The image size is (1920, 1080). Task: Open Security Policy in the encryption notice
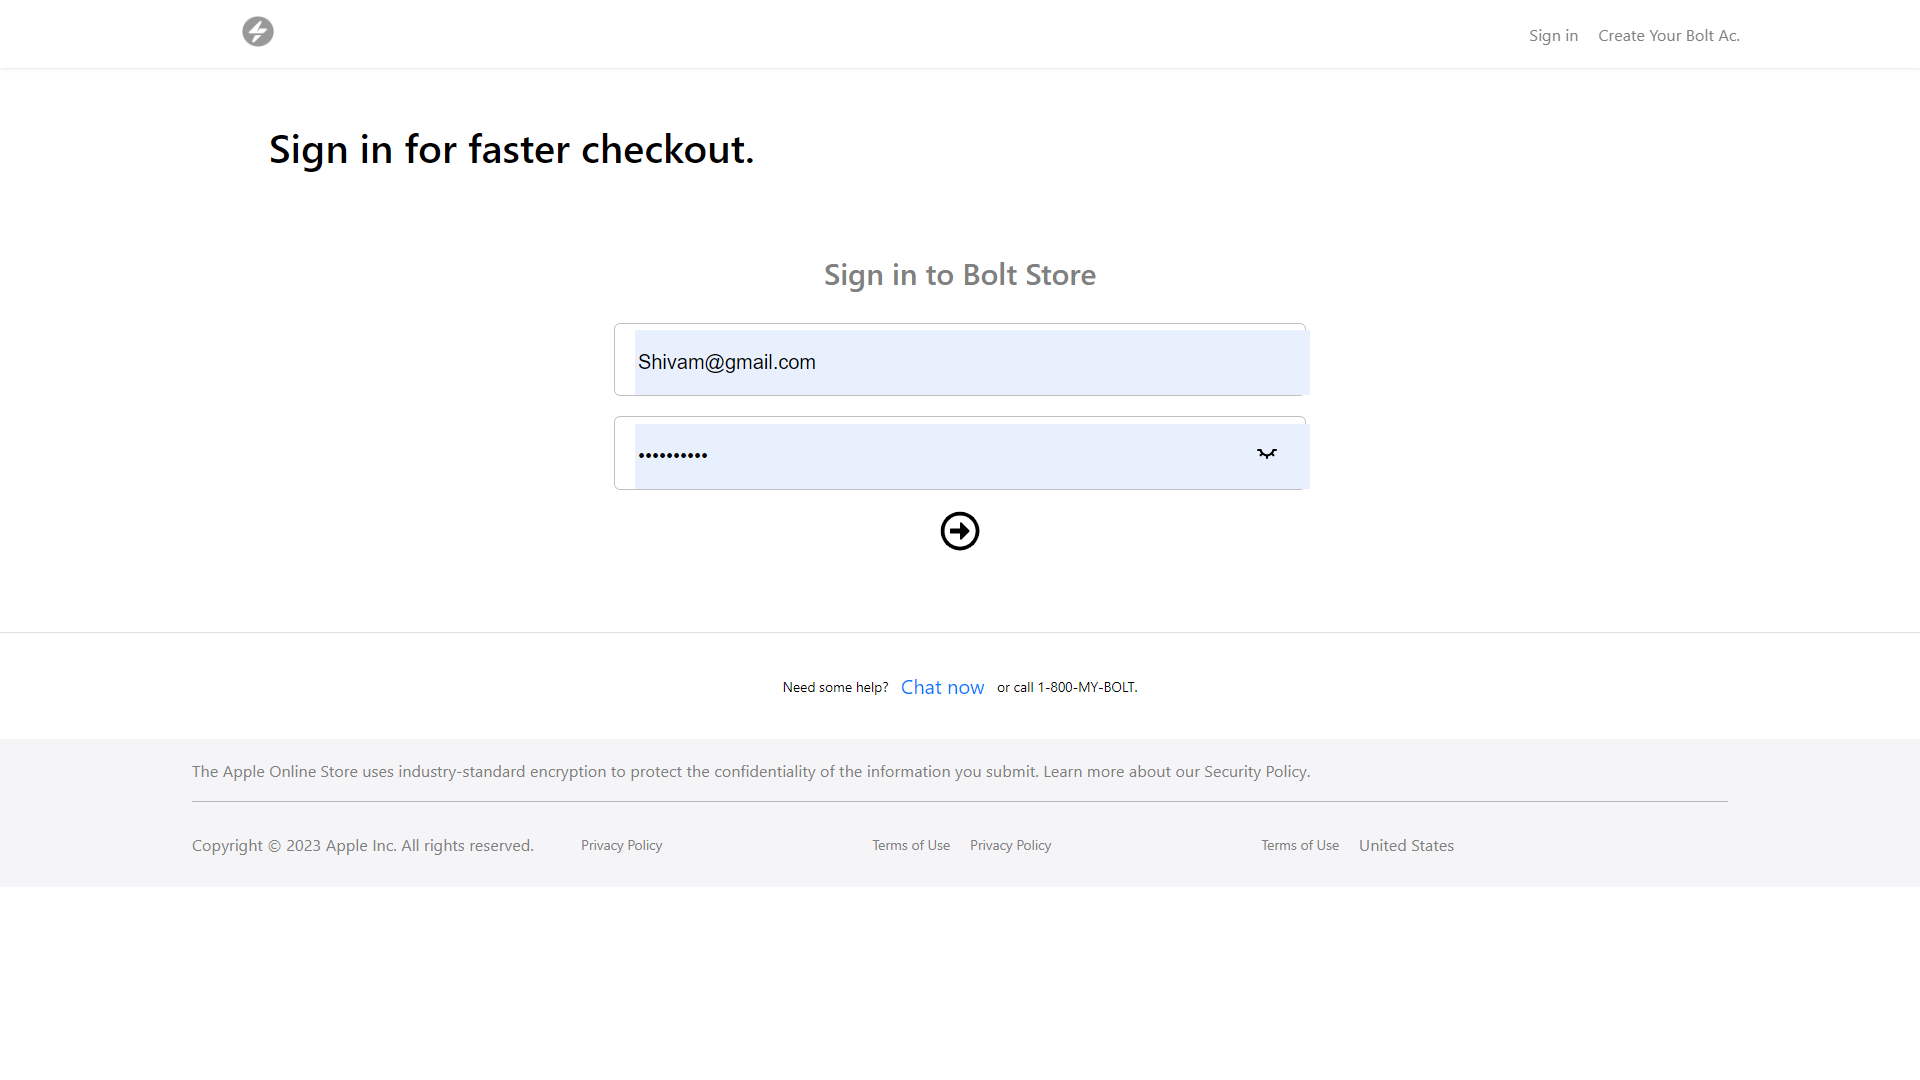point(1255,772)
